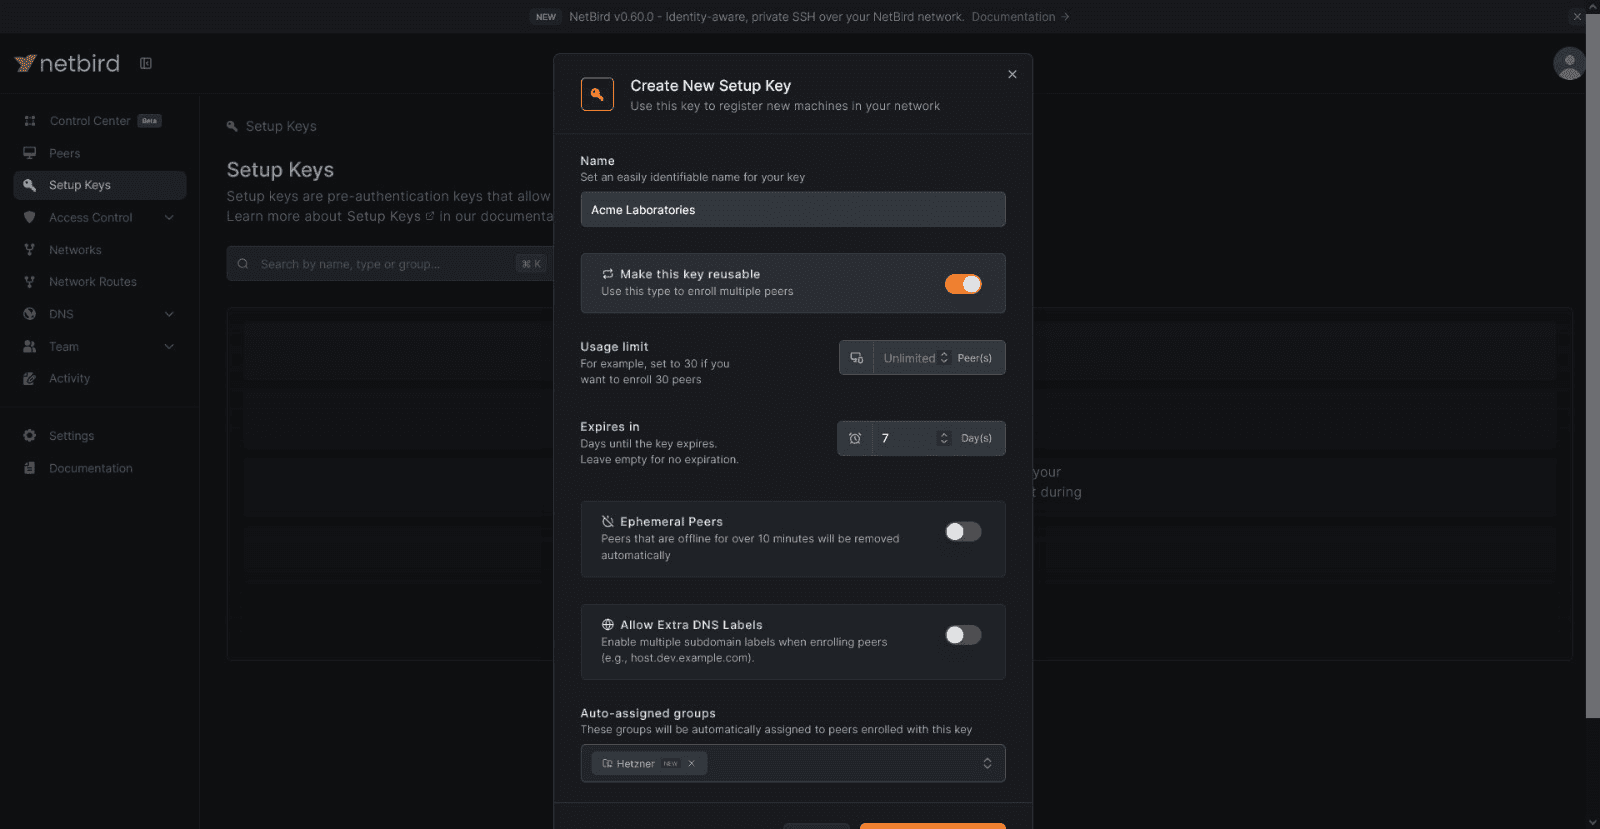This screenshot has height=829, width=1600.
Task: Expand the Access Control submenu
Action: pyautogui.click(x=169, y=218)
